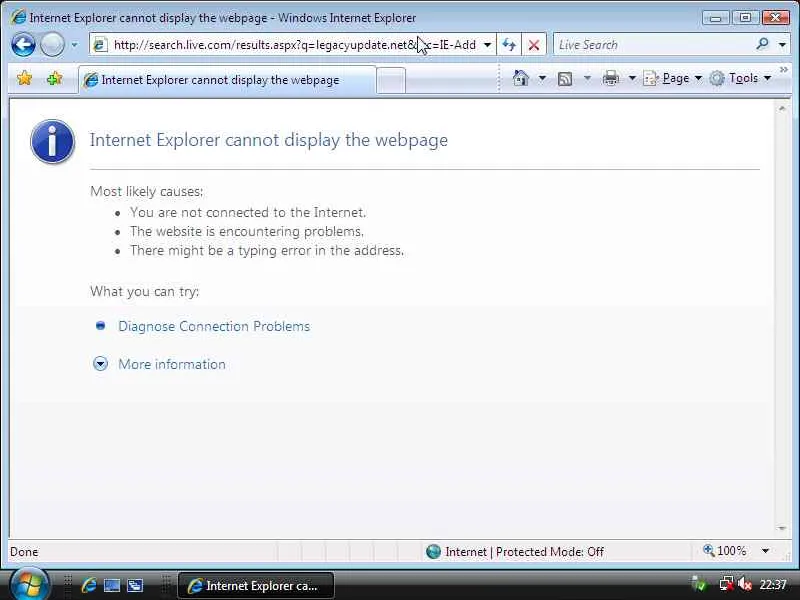Click the greyed Forward navigation button
Image resolution: width=800 pixels, height=600 pixels.
tap(52, 45)
